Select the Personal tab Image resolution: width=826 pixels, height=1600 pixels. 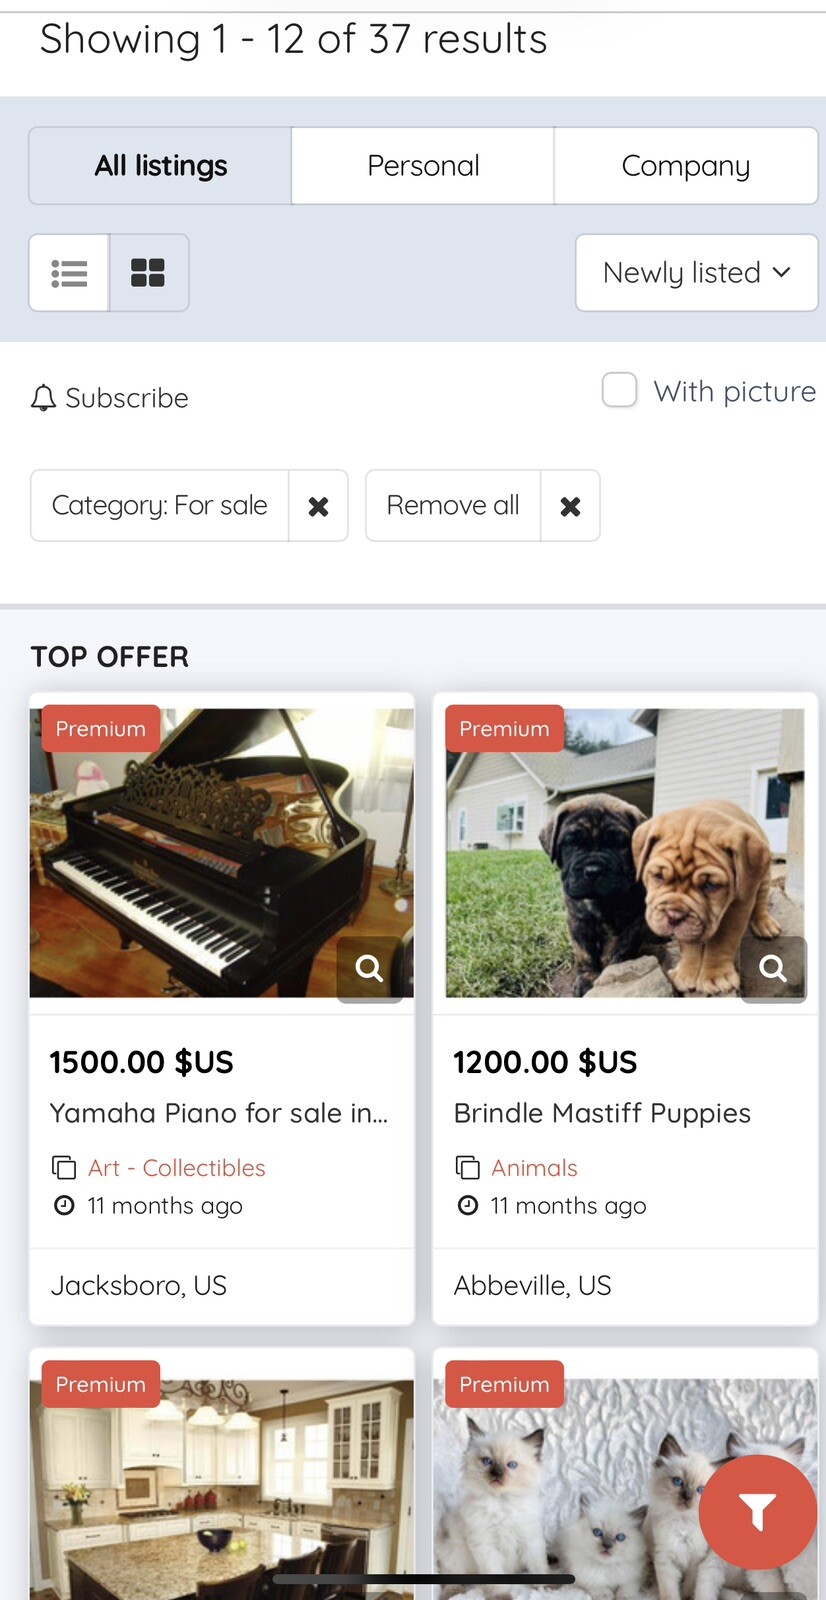point(423,166)
